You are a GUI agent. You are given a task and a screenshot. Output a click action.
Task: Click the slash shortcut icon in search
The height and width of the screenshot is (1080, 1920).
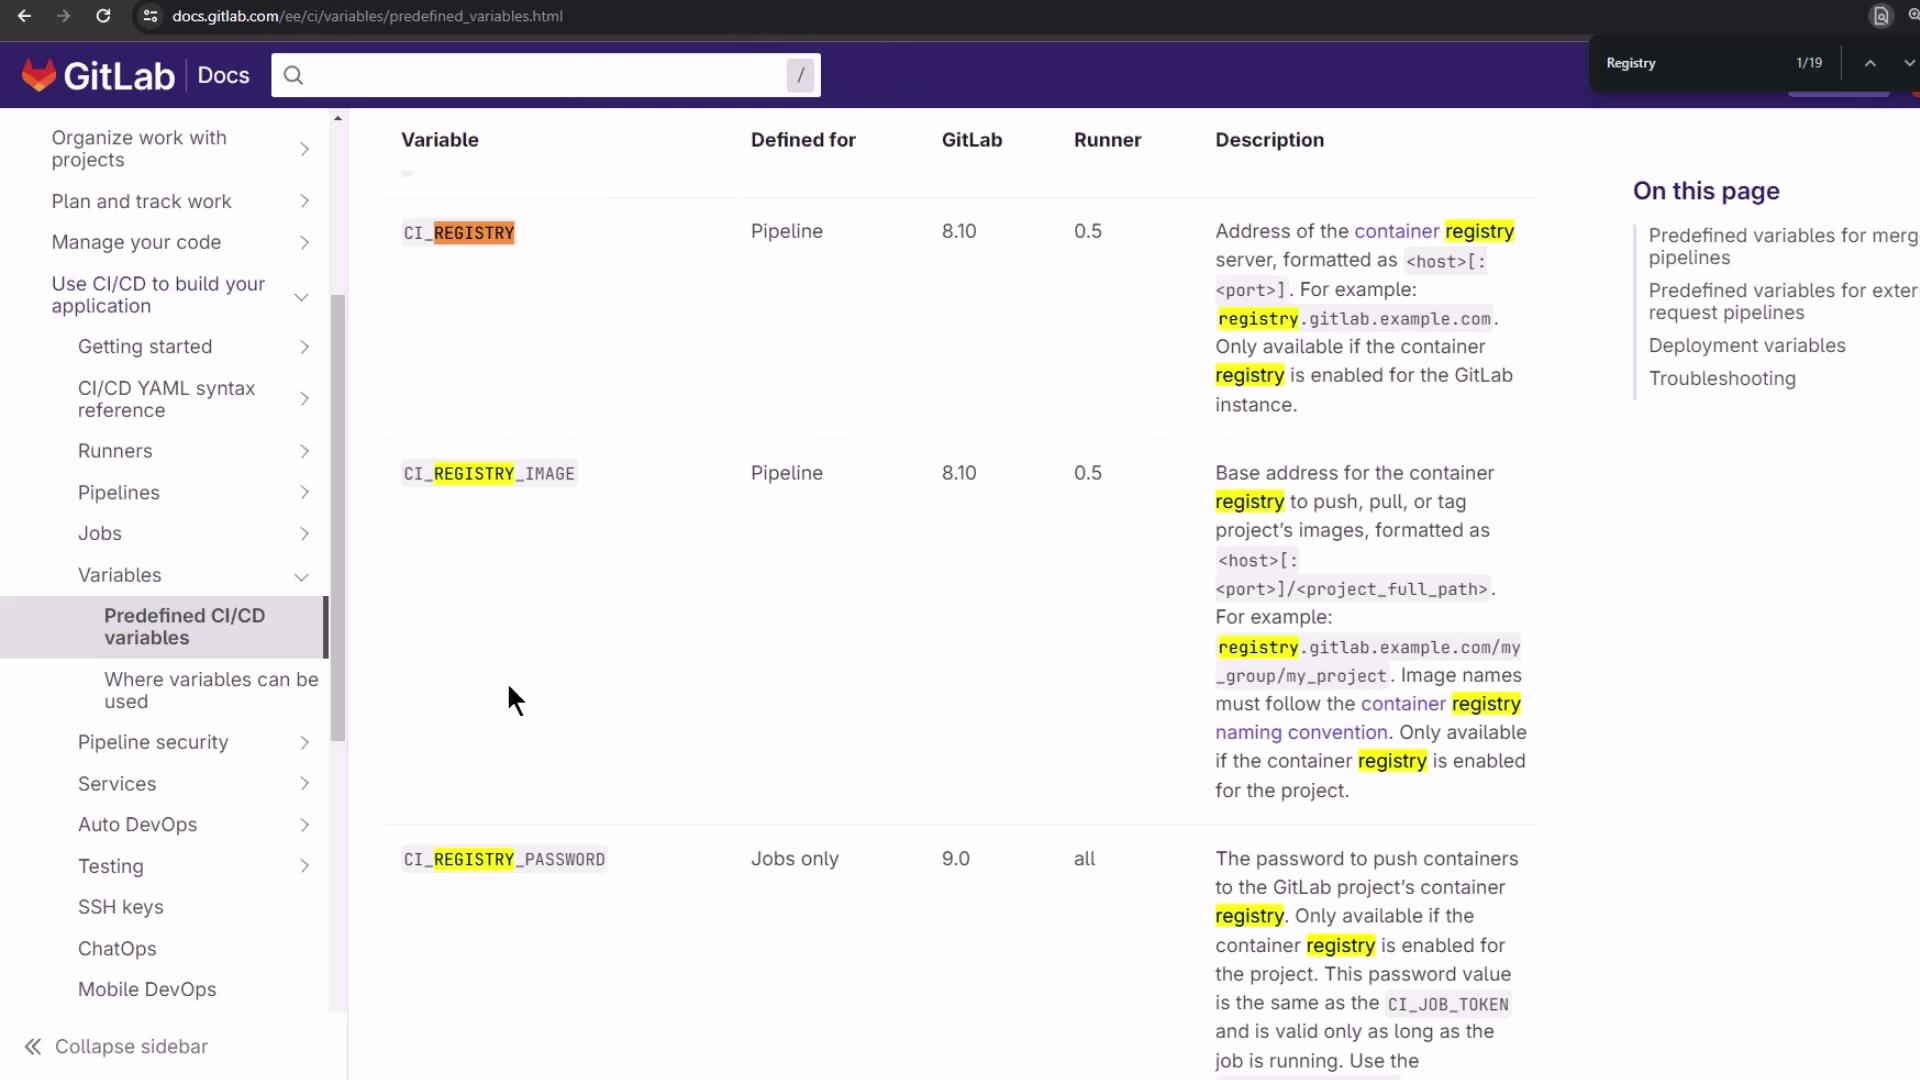coord(800,75)
